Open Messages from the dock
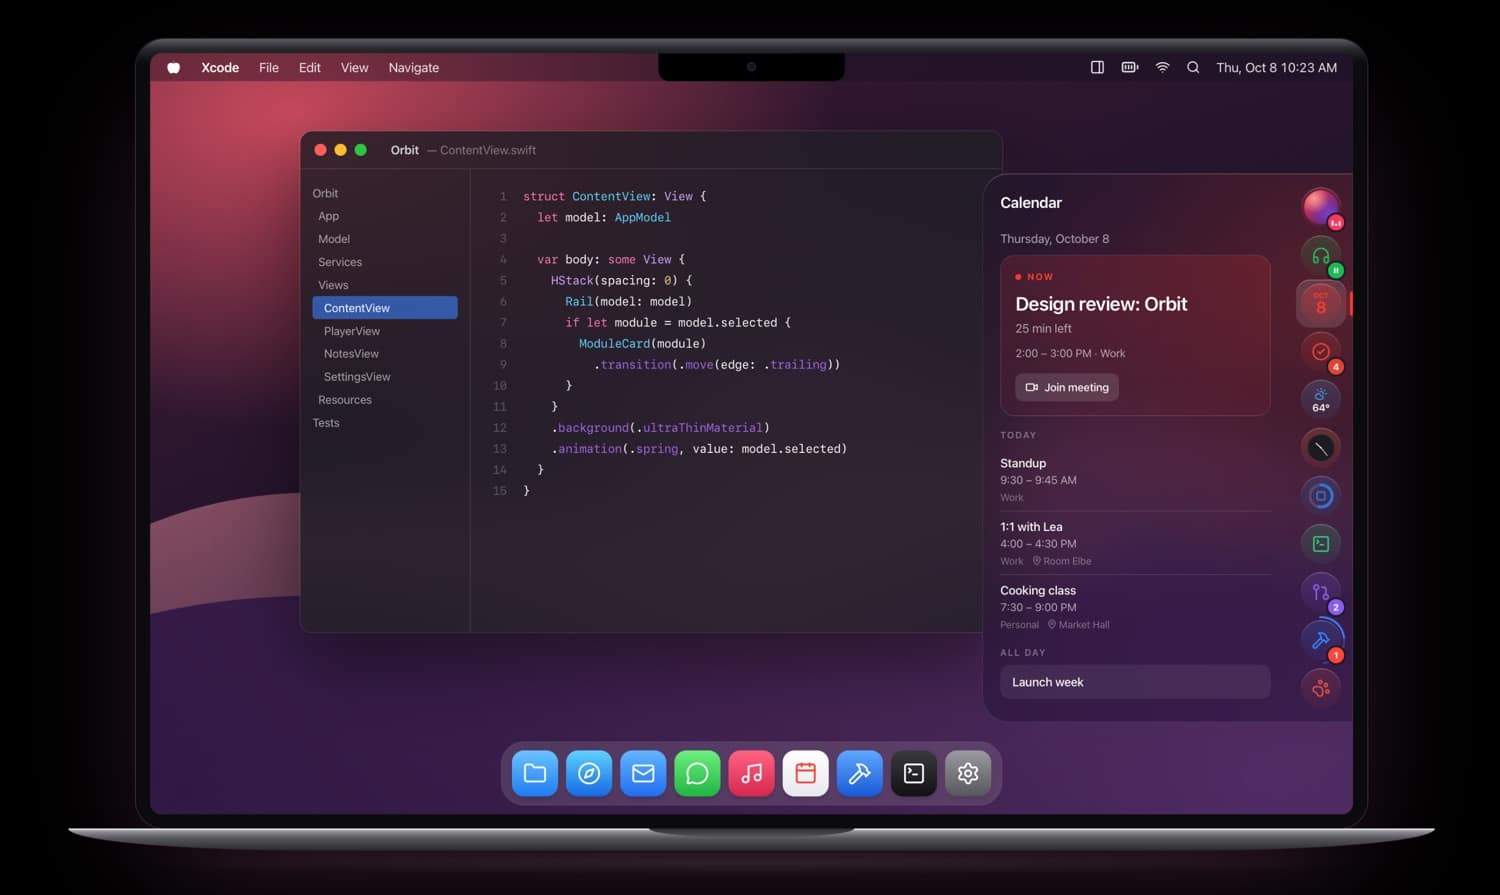Image resolution: width=1500 pixels, height=895 pixels. click(697, 773)
